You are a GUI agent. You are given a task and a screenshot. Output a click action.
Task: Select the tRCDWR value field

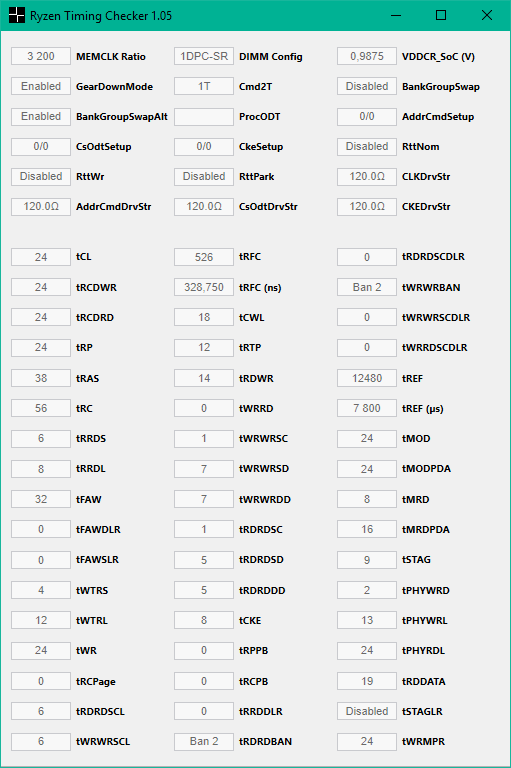[41, 287]
